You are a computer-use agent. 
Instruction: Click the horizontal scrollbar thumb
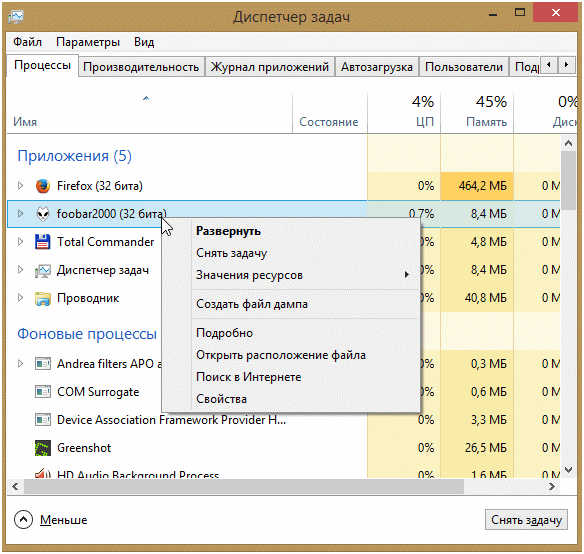click(244, 486)
